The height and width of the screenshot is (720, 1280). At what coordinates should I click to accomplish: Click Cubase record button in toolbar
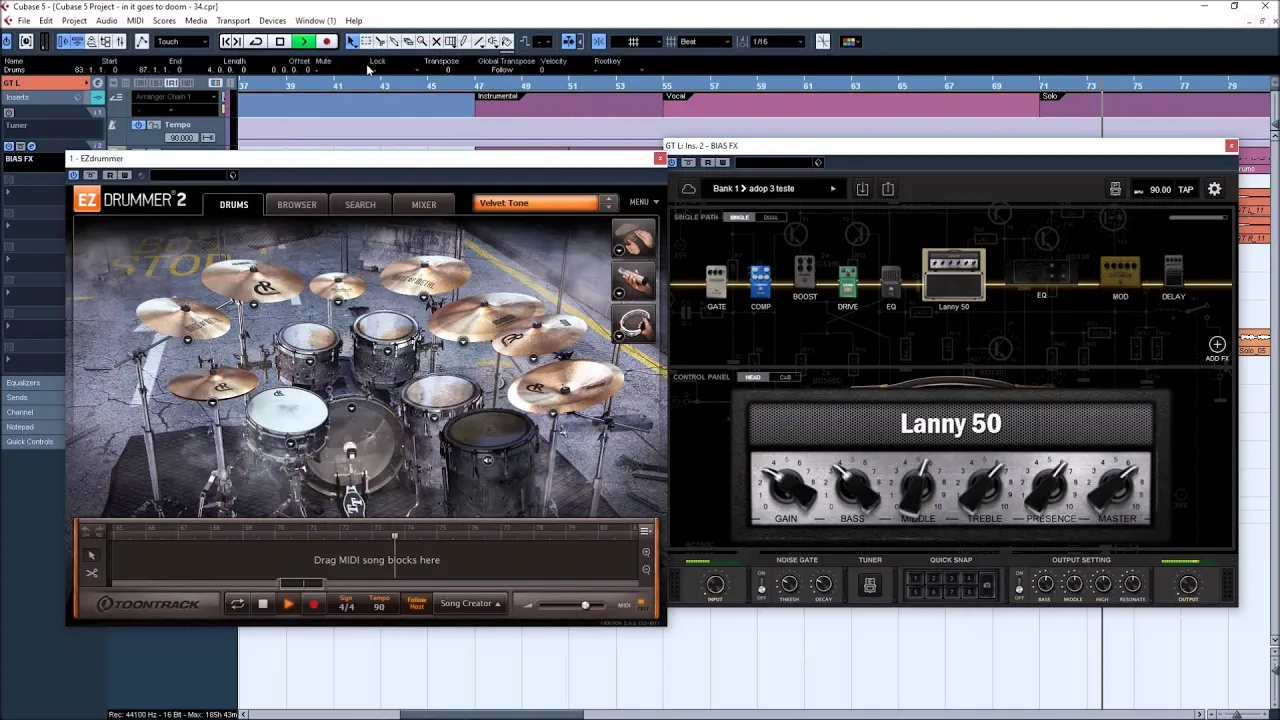tap(327, 42)
